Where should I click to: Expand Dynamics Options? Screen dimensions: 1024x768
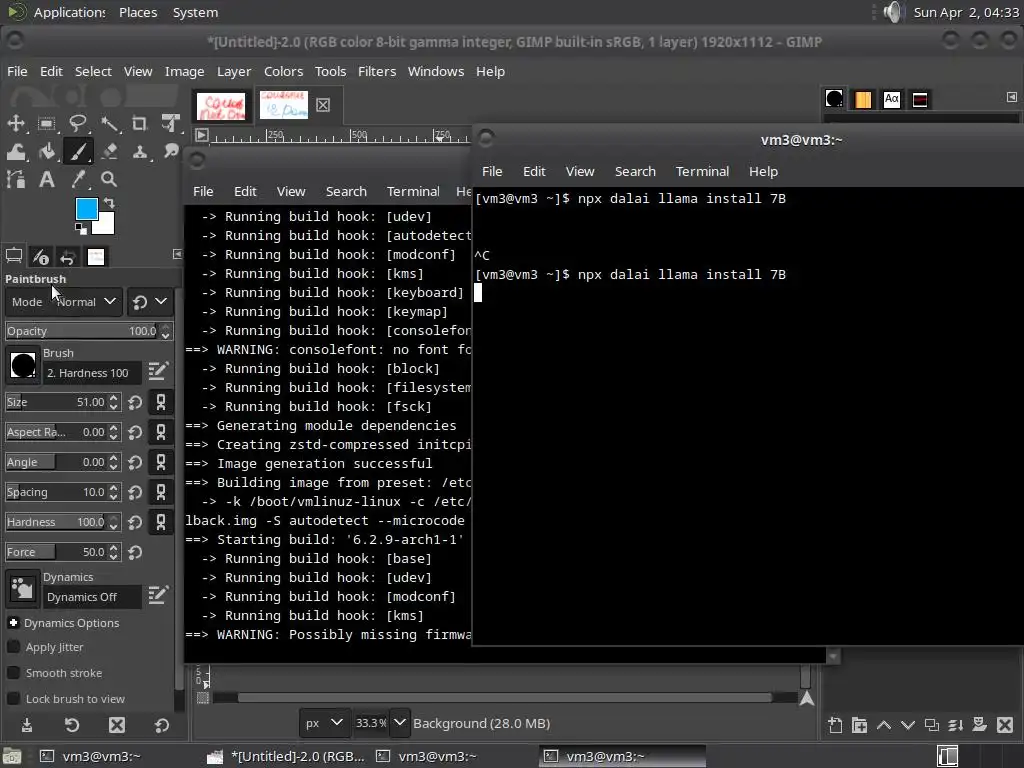[x=13, y=623]
